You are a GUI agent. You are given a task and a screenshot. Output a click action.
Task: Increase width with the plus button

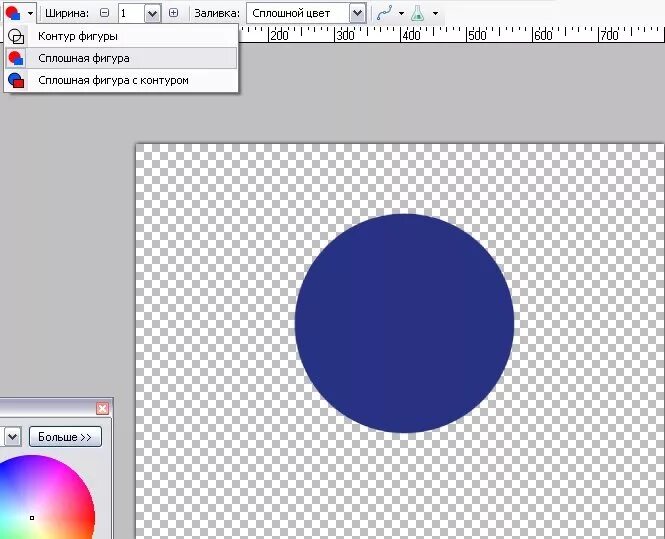[173, 13]
